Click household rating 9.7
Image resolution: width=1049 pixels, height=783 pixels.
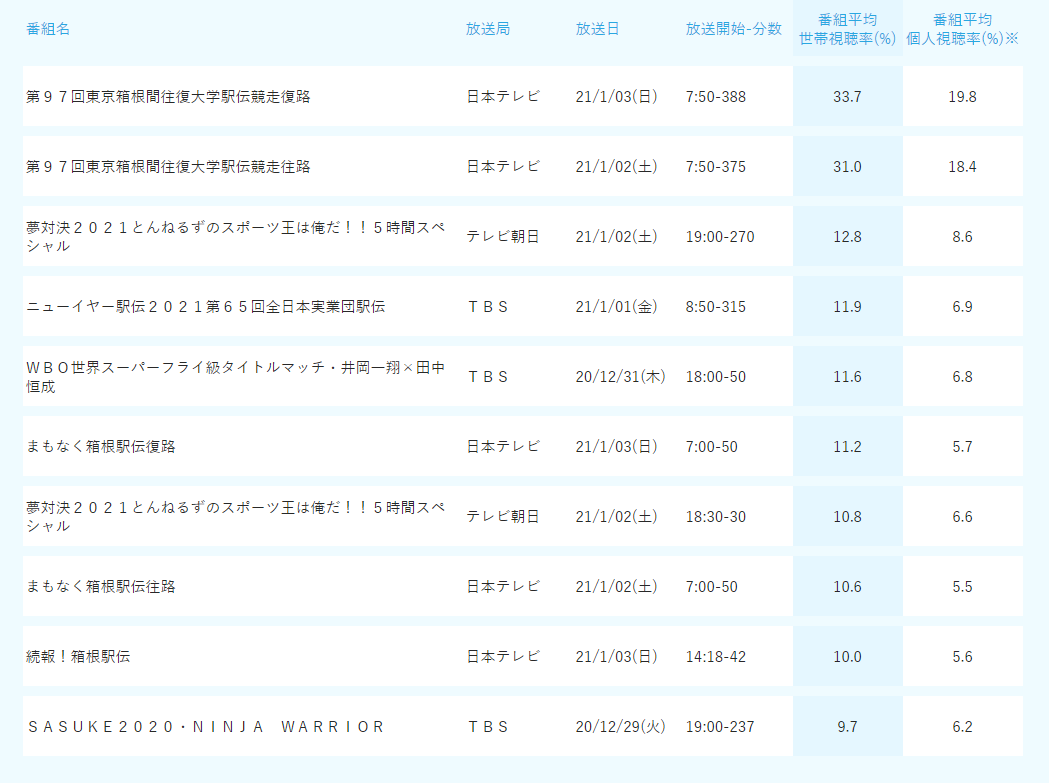coord(847,727)
